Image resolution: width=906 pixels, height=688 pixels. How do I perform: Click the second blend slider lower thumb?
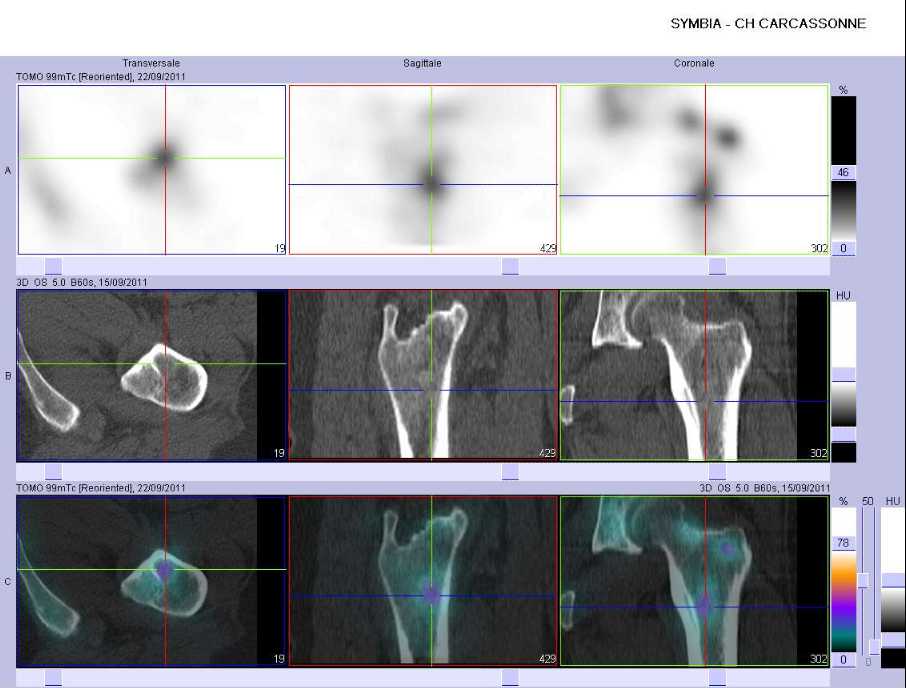(x=874, y=647)
